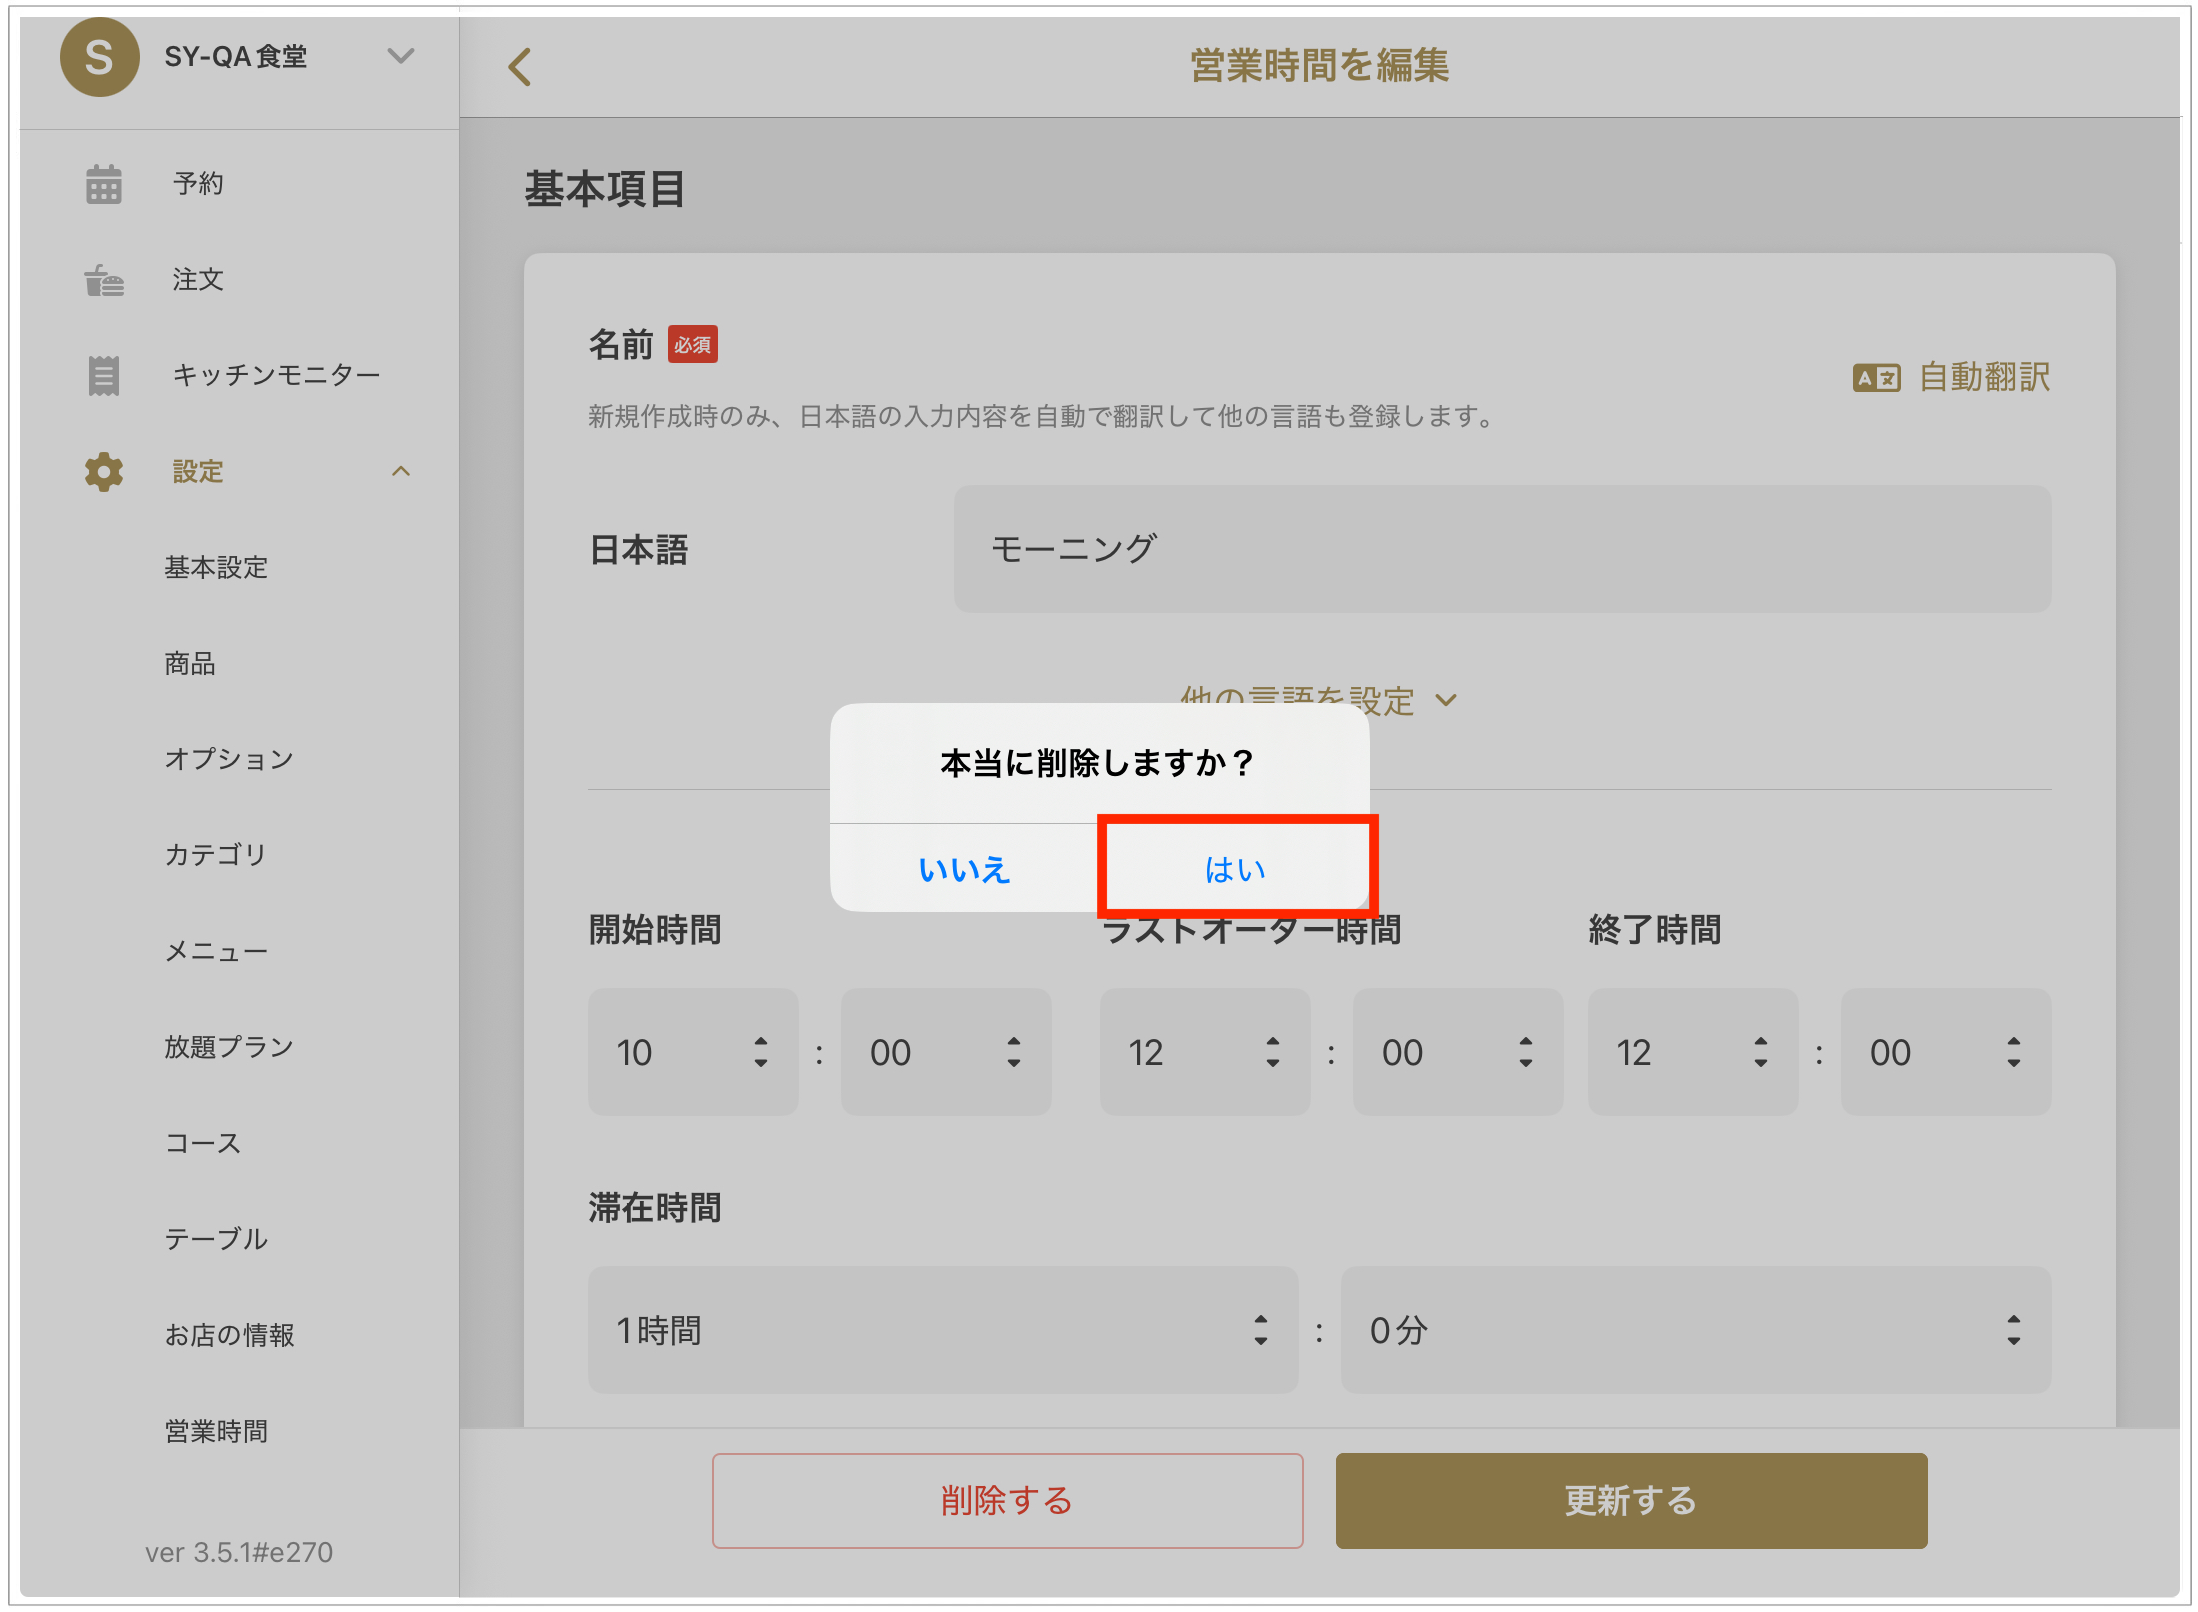Confirm deletion with はい
This screenshot has width=2198, height=1612.
(1235, 869)
